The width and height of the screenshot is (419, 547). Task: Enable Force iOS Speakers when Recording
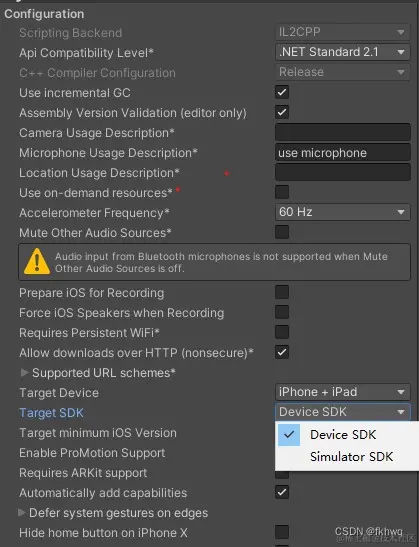click(x=282, y=312)
